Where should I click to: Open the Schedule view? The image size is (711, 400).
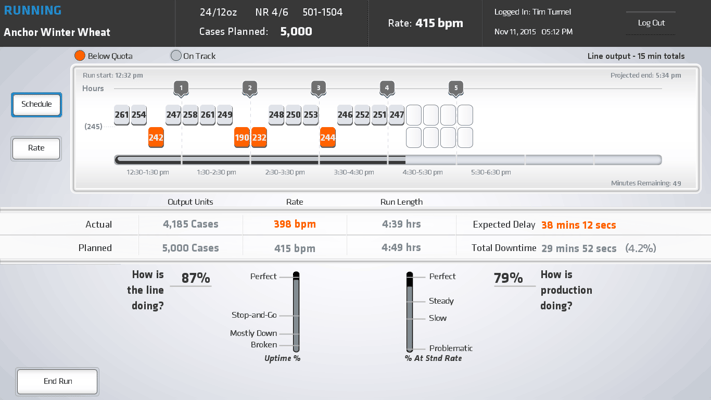(36, 104)
